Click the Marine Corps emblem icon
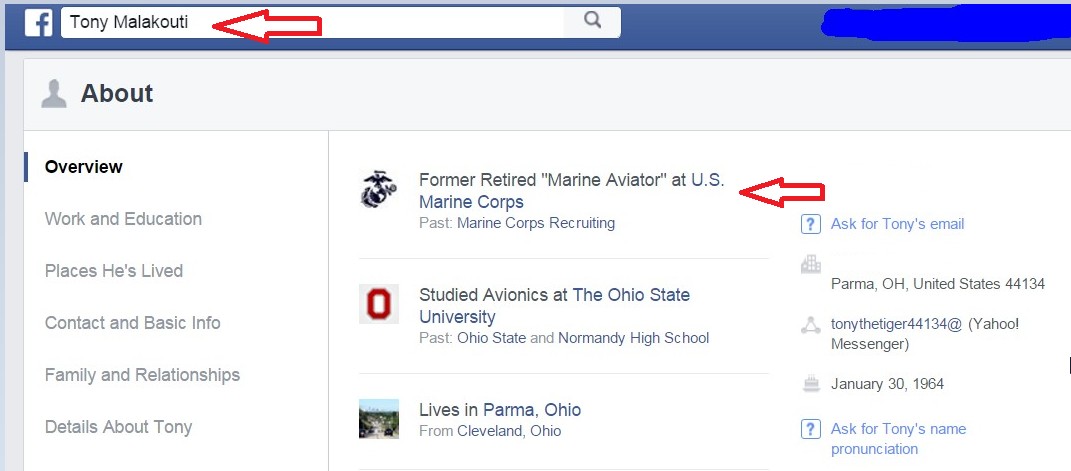This screenshot has height=471, width=1071. tap(379, 189)
